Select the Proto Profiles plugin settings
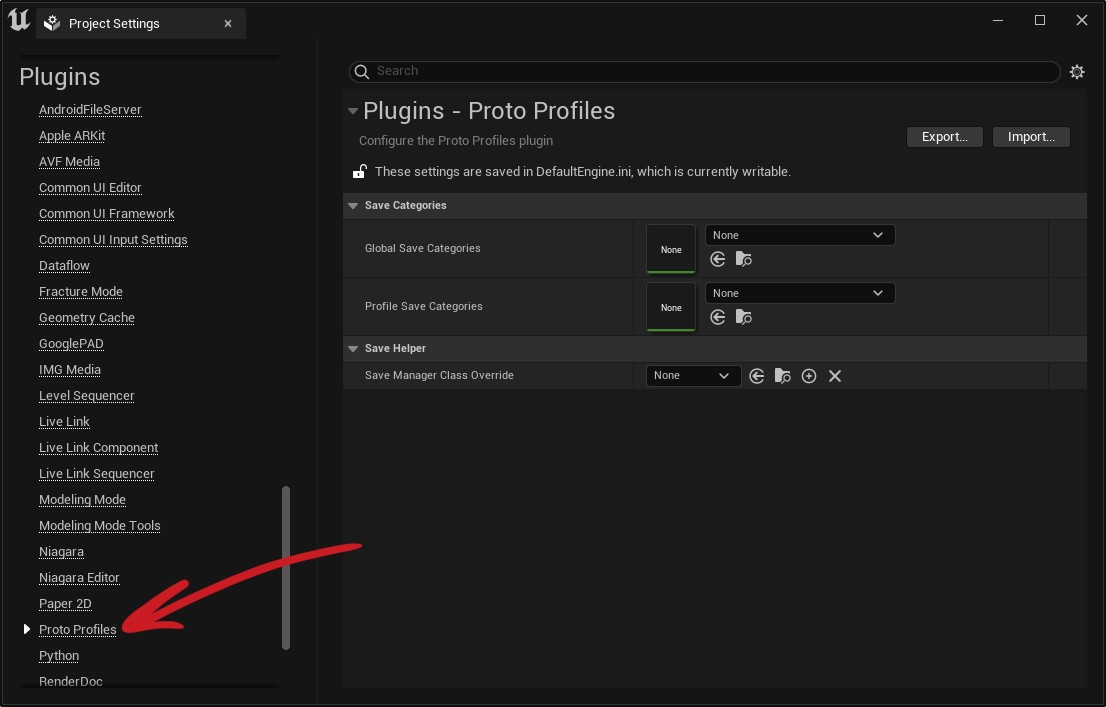This screenshot has height=707, width=1106. (x=77, y=630)
